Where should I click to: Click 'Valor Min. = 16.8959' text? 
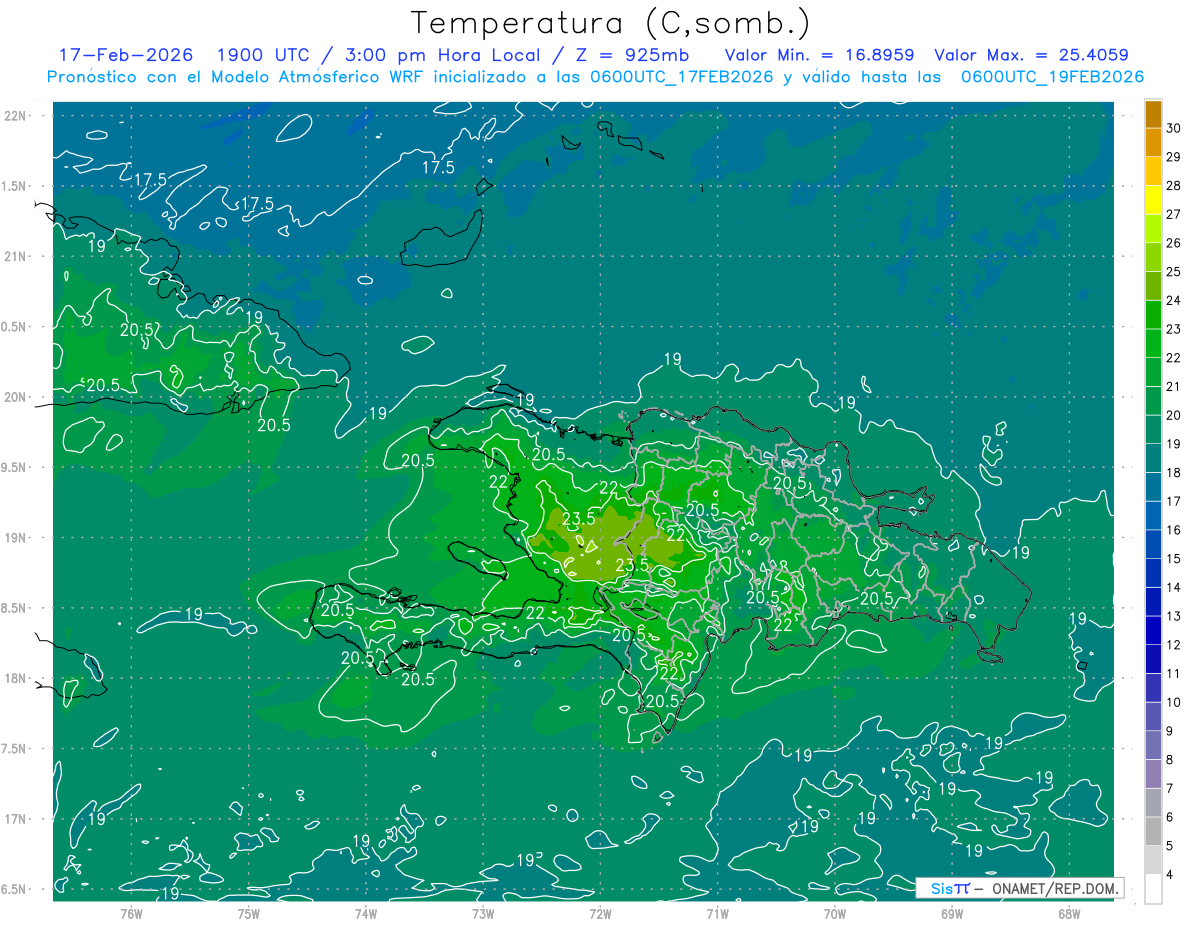(x=820, y=55)
